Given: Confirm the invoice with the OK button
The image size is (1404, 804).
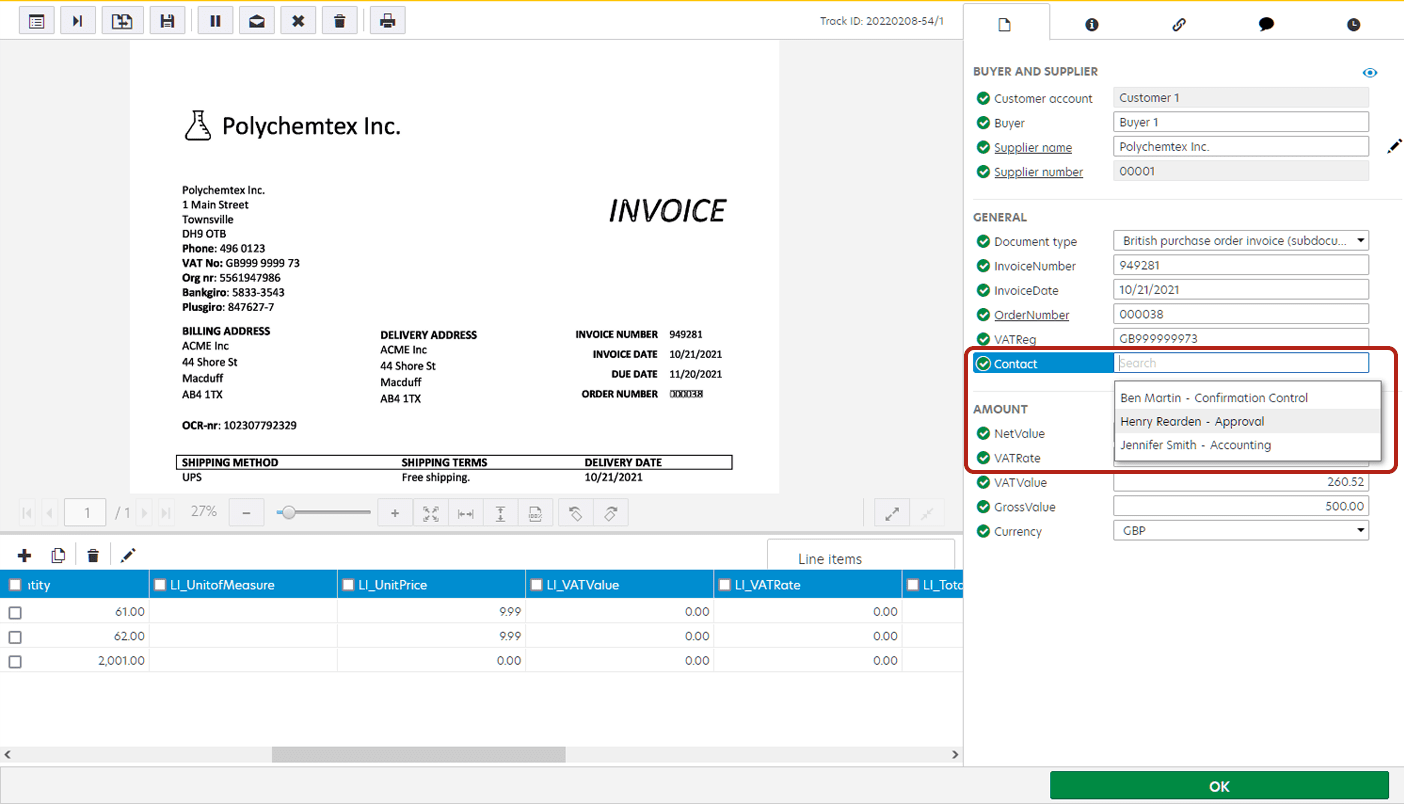Looking at the screenshot, I should tap(1219, 786).
